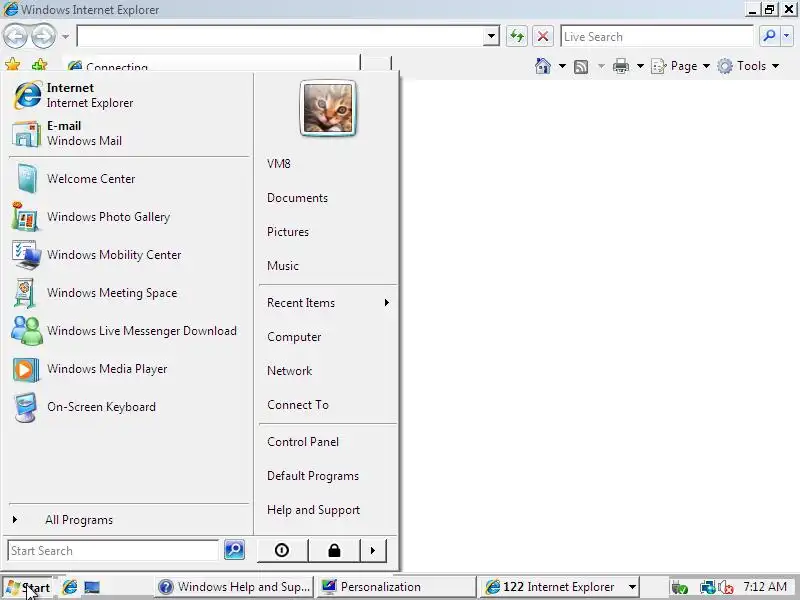Open Network from Start menu
This screenshot has height=600, width=800.
pyautogui.click(x=327, y=371)
